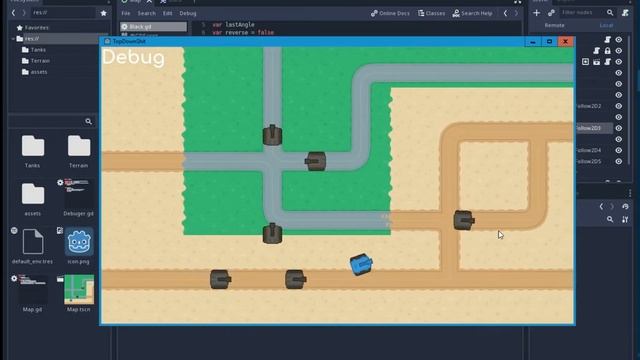Open script of the single-script-icon scene row
The height and width of the screenshot is (360, 640).
[x=607, y=40]
